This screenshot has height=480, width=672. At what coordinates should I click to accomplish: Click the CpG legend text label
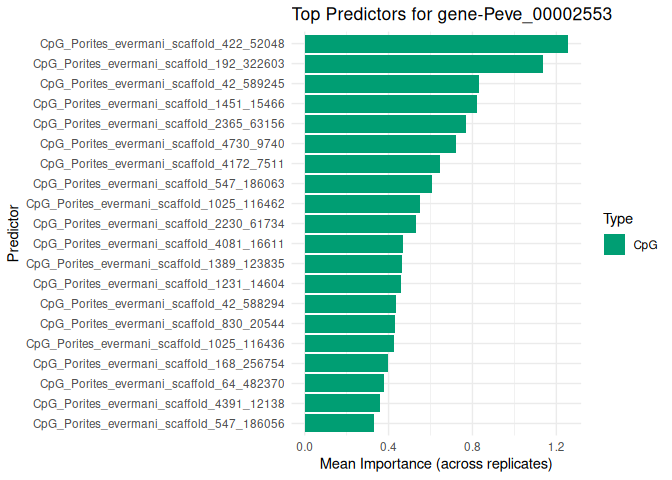click(x=645, y=245)
